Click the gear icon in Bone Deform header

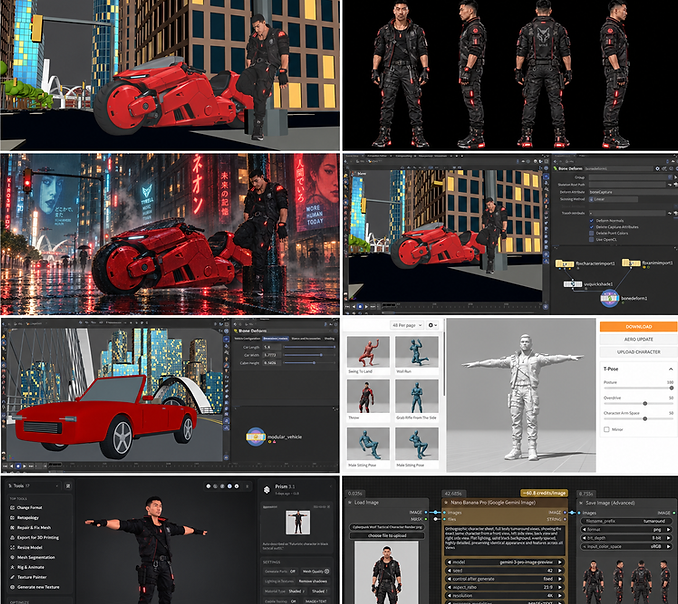[657, 169]
